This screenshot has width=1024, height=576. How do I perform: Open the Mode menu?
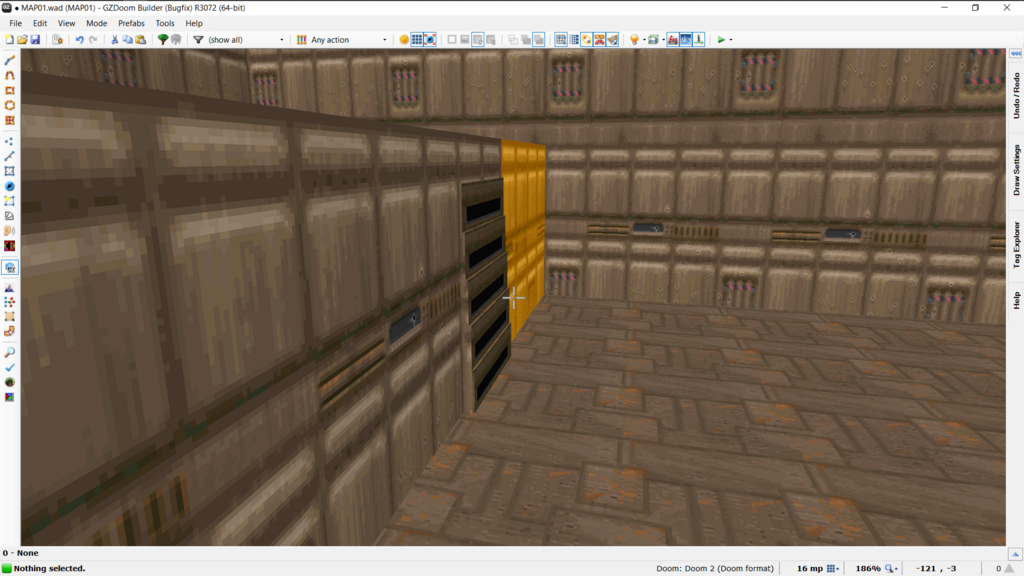tap(97, 23)
